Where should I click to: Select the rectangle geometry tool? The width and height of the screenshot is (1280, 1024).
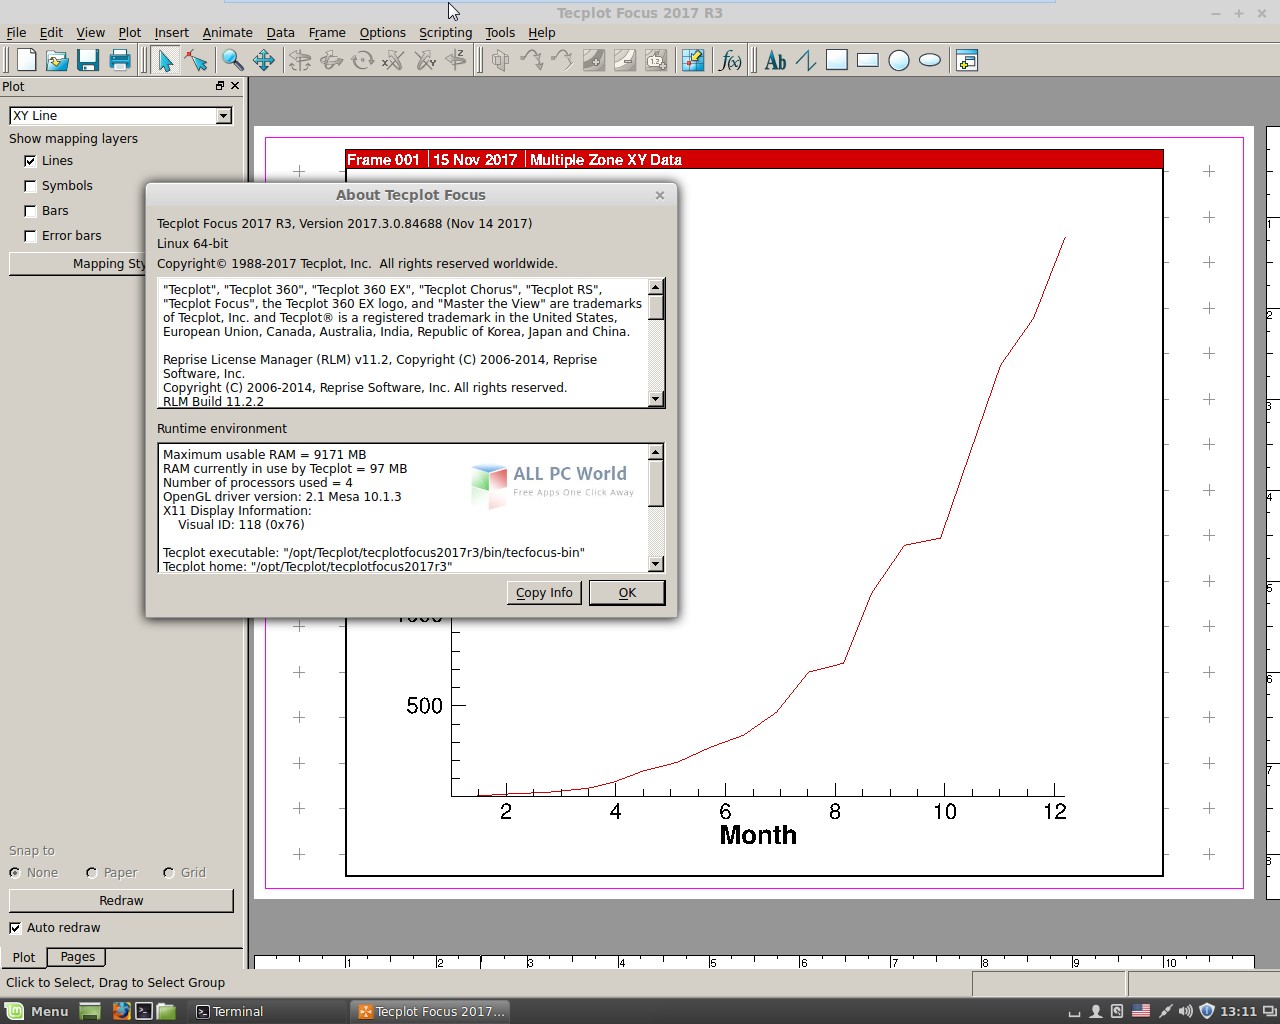click(868, 60)
